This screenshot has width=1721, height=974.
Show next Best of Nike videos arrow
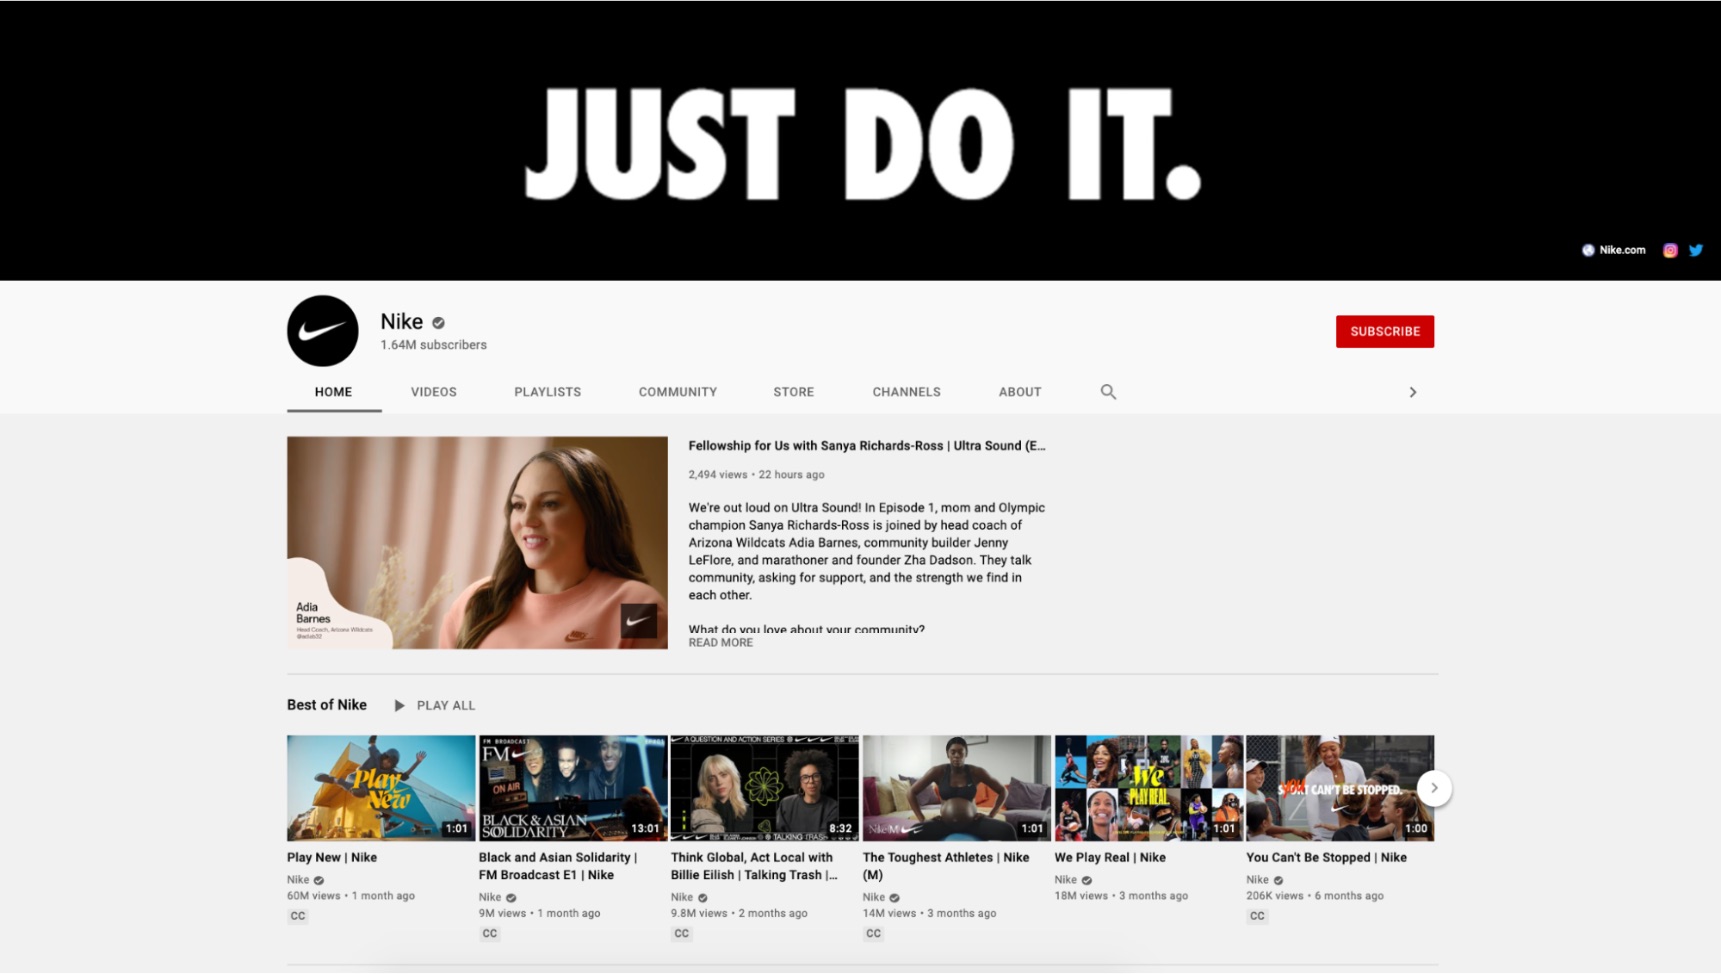(1434, 788)
